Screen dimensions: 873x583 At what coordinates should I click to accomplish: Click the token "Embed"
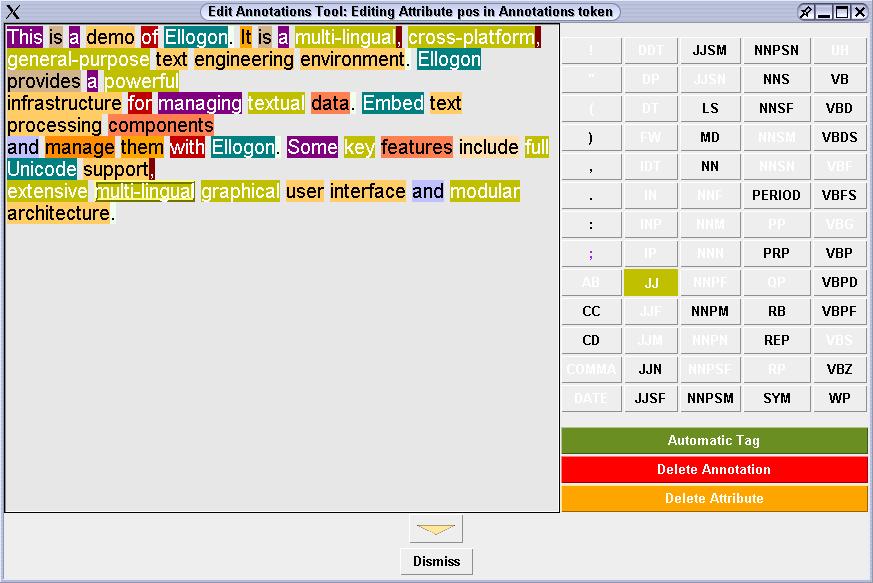pyautogui.click(x=393, y=103)
